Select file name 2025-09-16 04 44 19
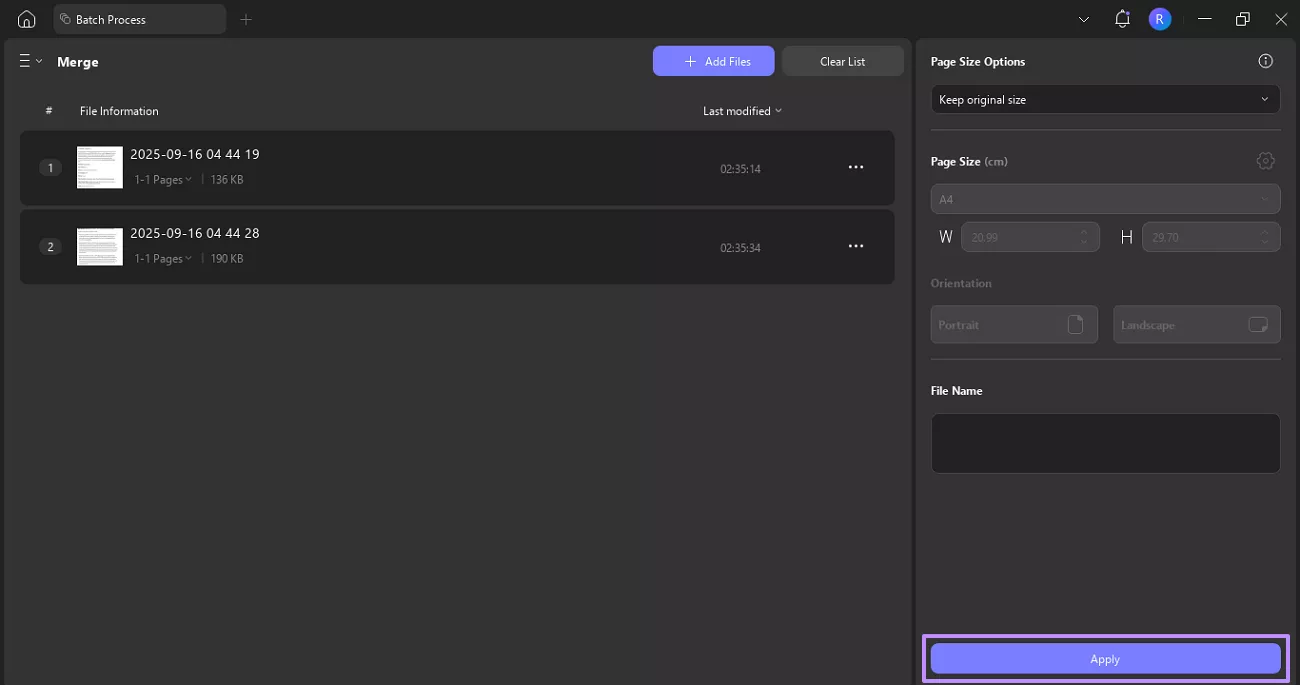Image resolution: width=1300 pixels, height=685 pixels. click(195, 154)
